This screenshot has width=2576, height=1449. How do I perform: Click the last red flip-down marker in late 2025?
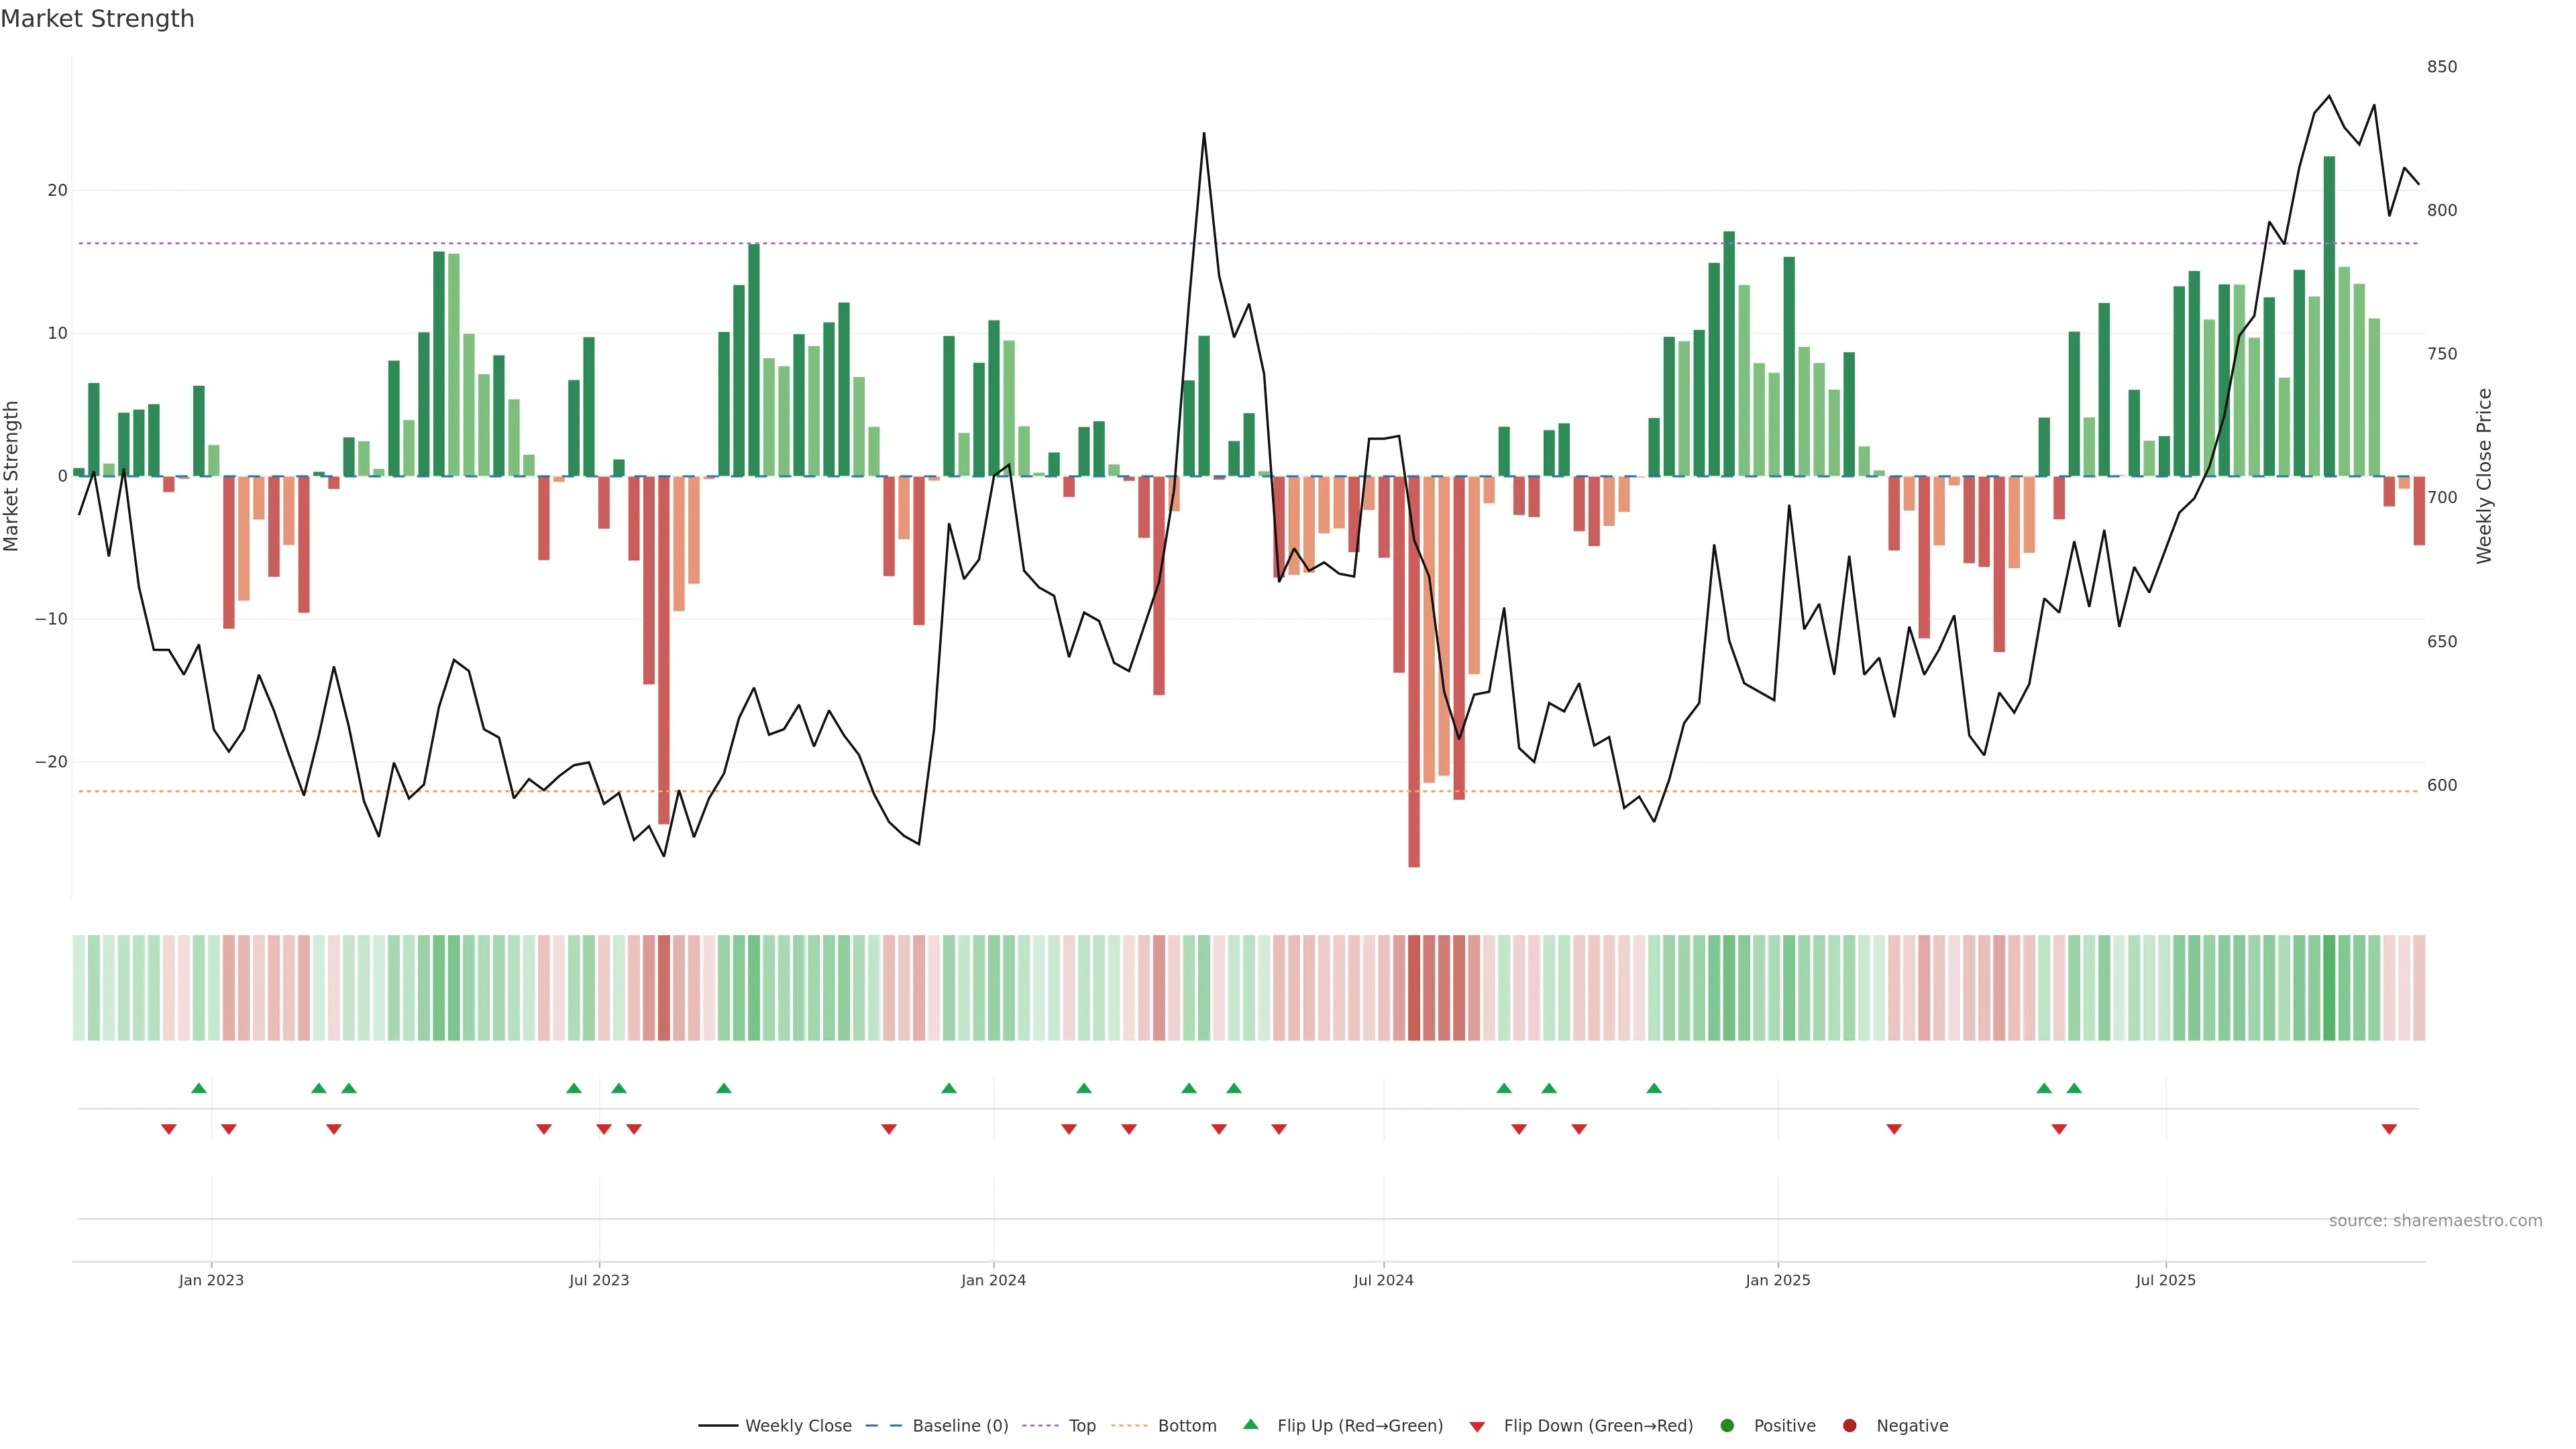click(x=2389, y=1129)
